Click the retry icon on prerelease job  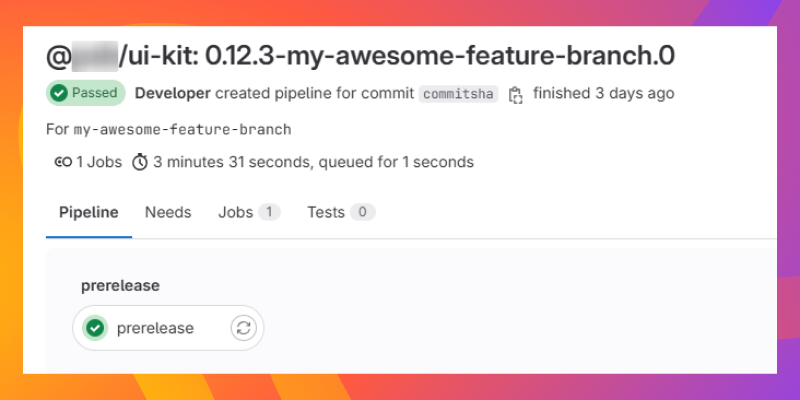(243, 328)
